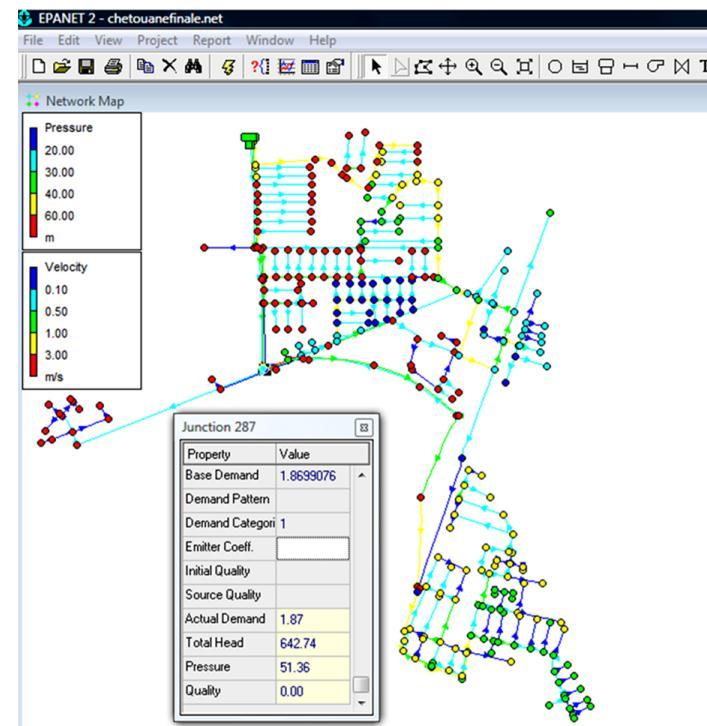The image size is (707, 726).
Task: Choose the Select Vertex tool
Action: click(x=400, y=67)
